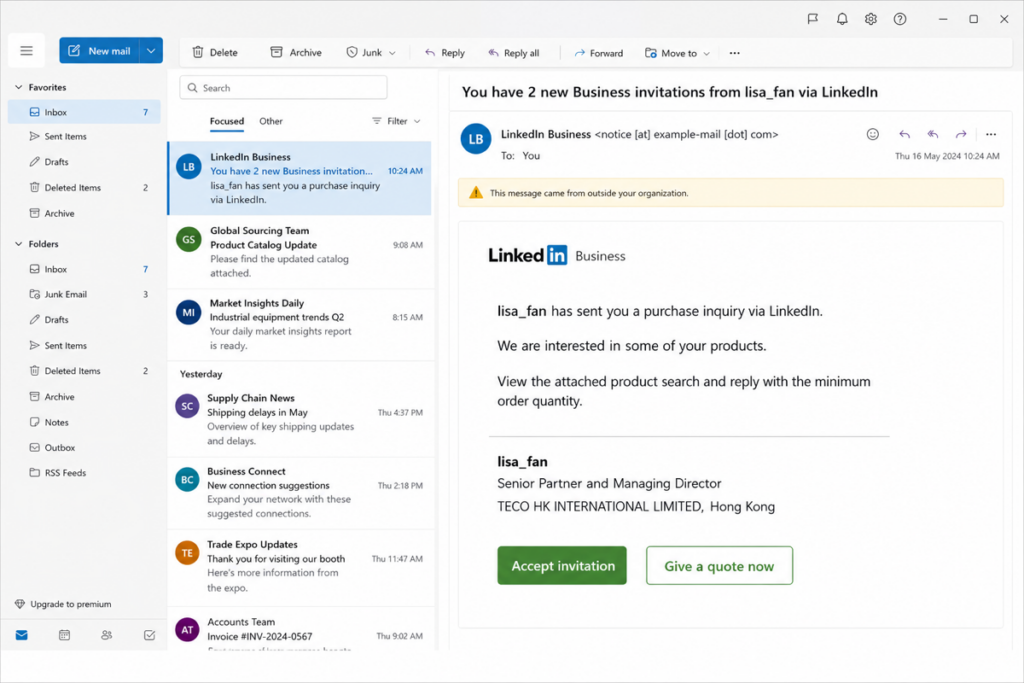Screen dimensions: 1024x683
Task: Open Global Sourcing Team email
Action: tap(299, 252)
